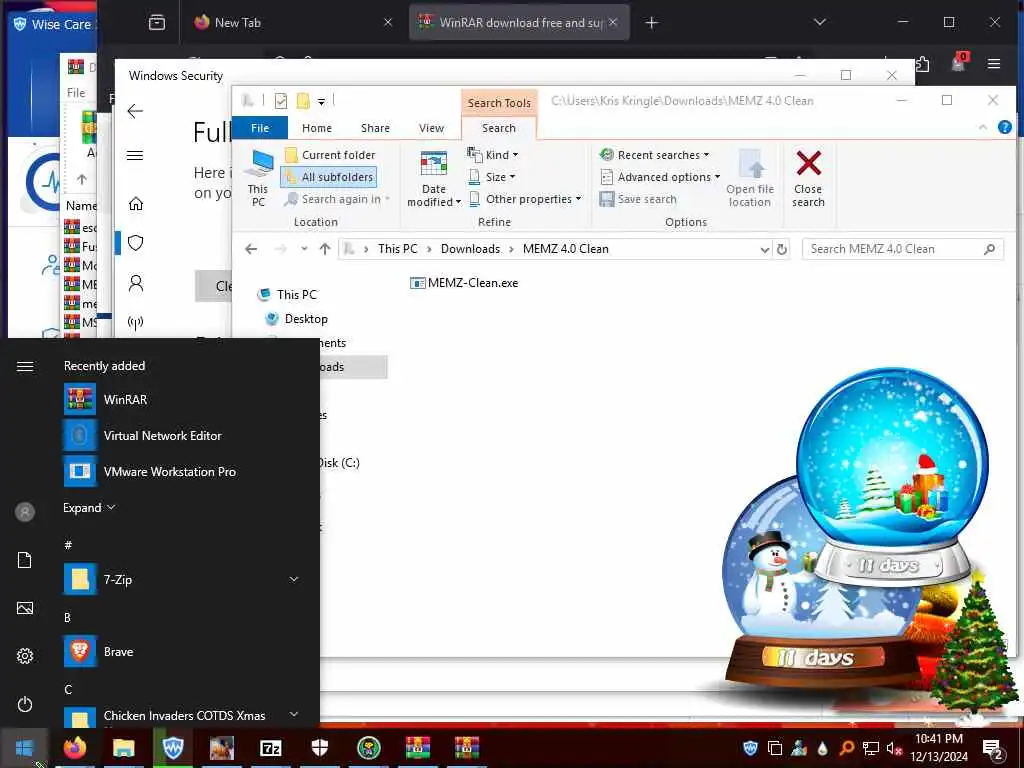Open the Kind filter dropdown

[493, 155]
